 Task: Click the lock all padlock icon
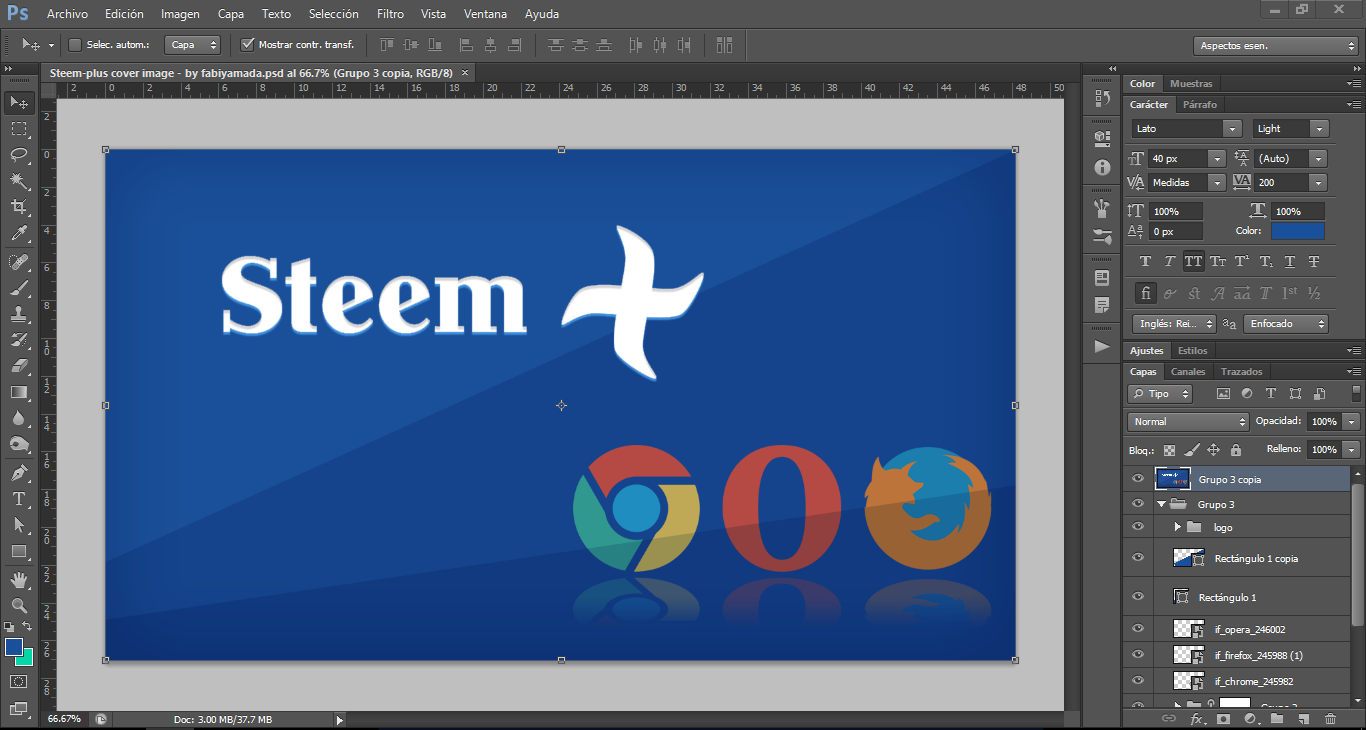1236,450
